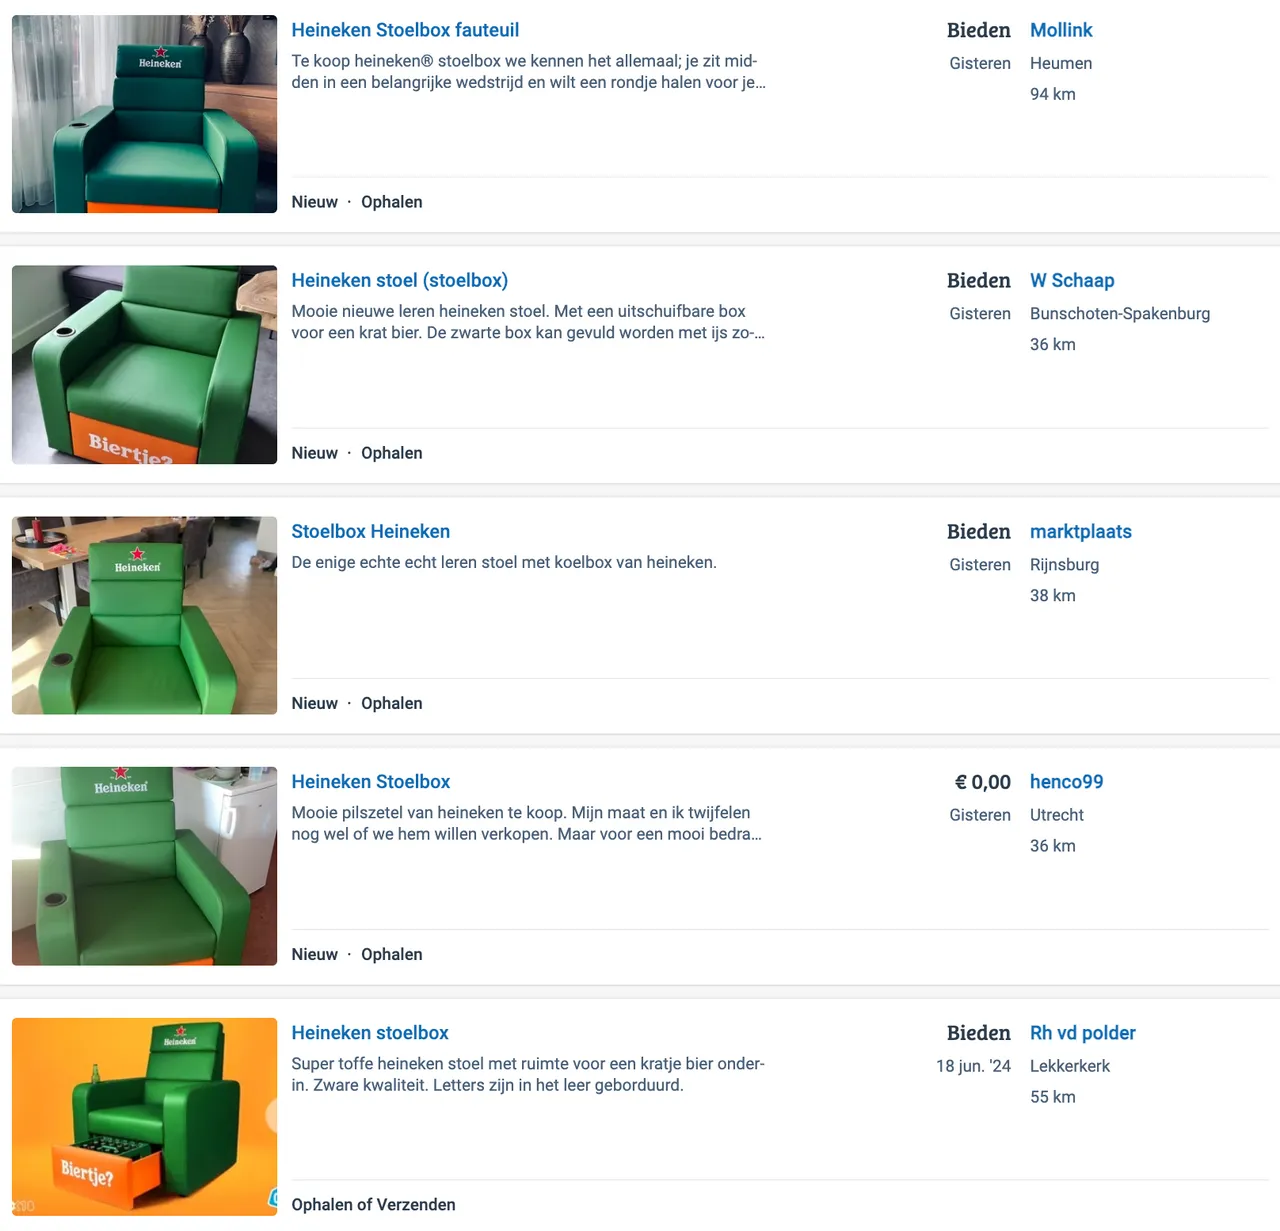Click the thumbnail of chair near dining table
The width and height of the screenshot is (1280, 1231).
click(144, 615)
